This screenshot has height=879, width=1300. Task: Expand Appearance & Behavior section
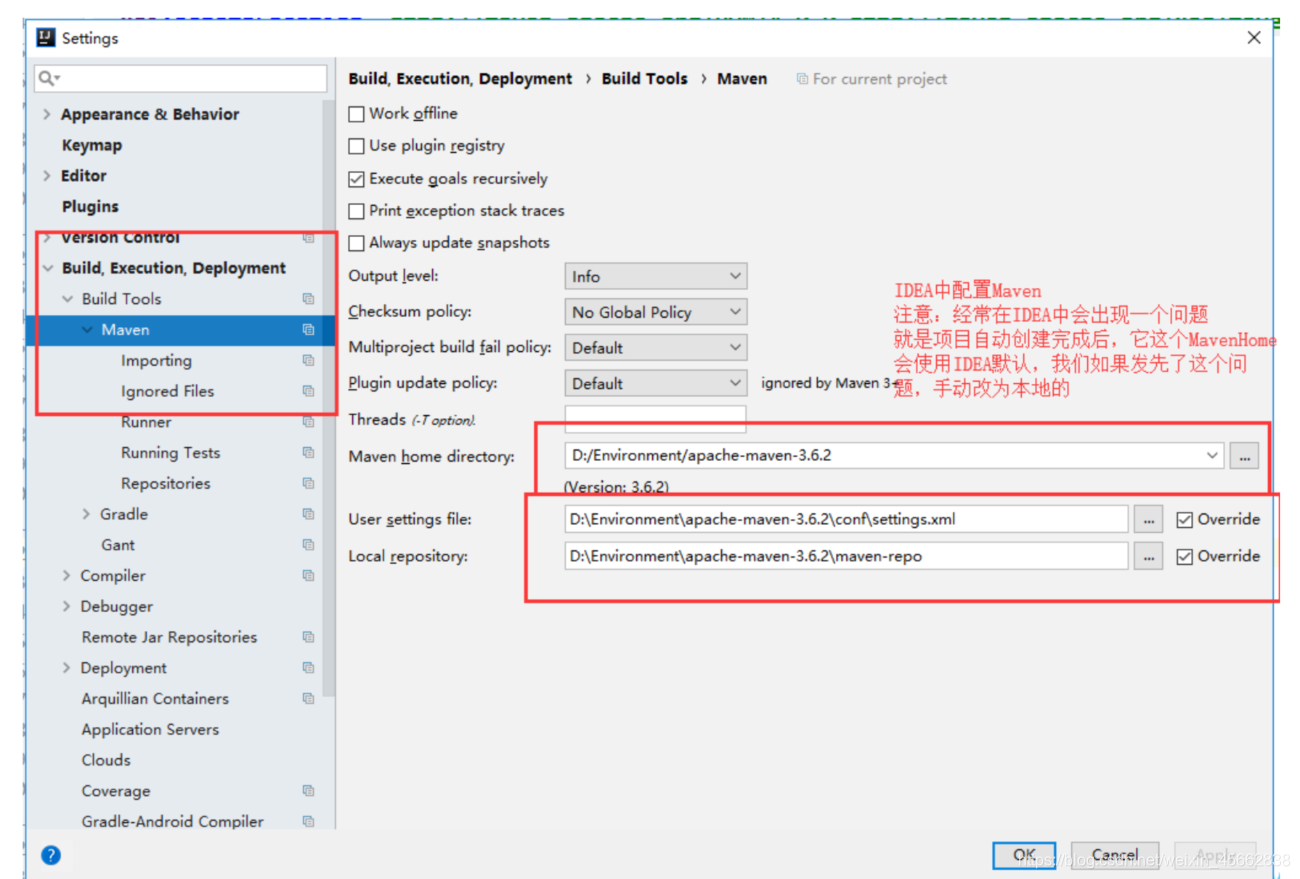coord(46,115)
